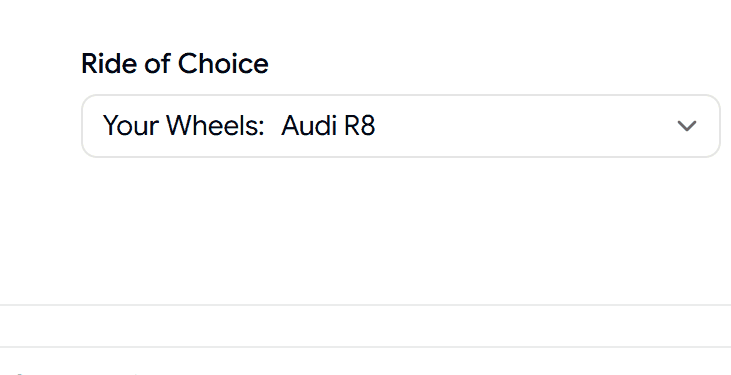Click the word Ride in the heading

pyautogui.click(x=110, y=63)
